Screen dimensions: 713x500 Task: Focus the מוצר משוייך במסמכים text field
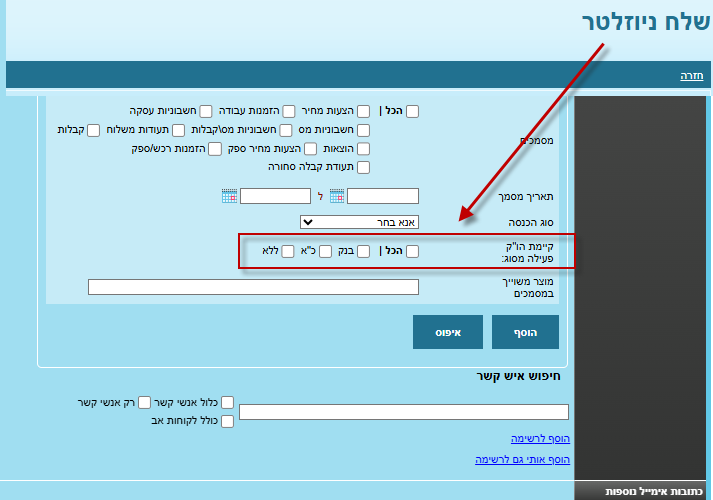coord(253,287)
